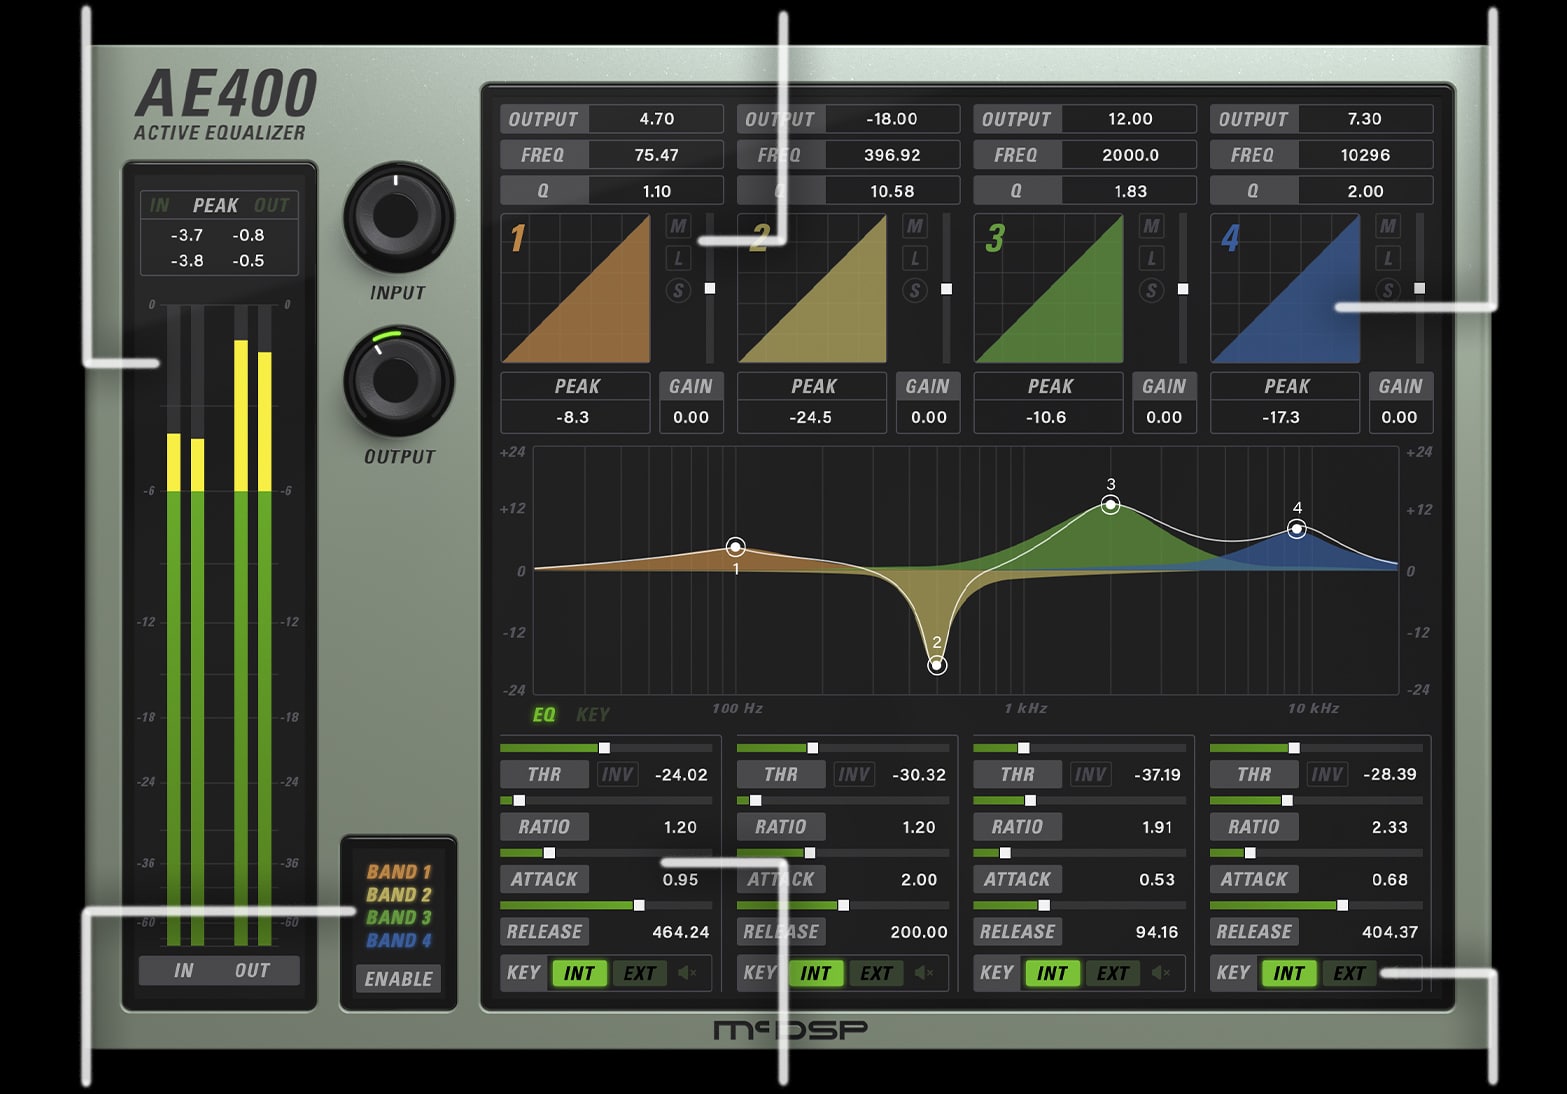The image size is (1567, 1094).
Task: Click the band 1 threshold slider handle
Action: click(604, 748)
